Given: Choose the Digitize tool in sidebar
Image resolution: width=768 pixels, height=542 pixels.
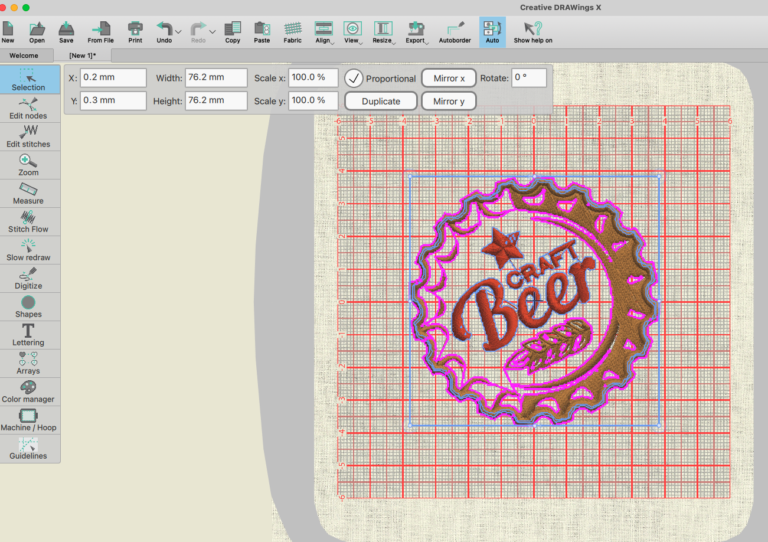Looking at the screenshot, I should tap(29, 277).
